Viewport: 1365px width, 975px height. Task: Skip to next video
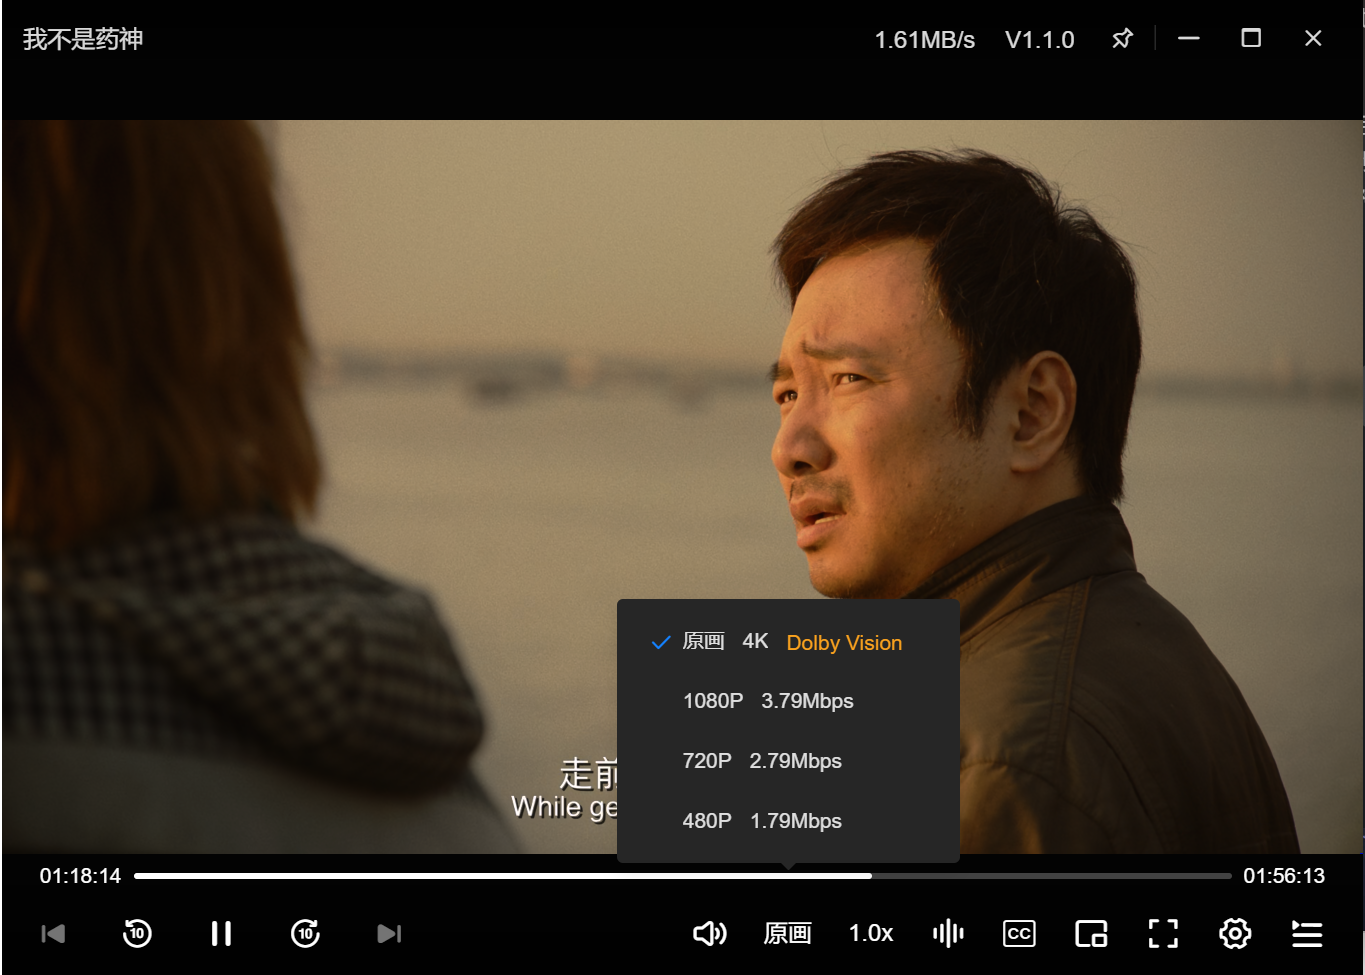pos(389,934)
